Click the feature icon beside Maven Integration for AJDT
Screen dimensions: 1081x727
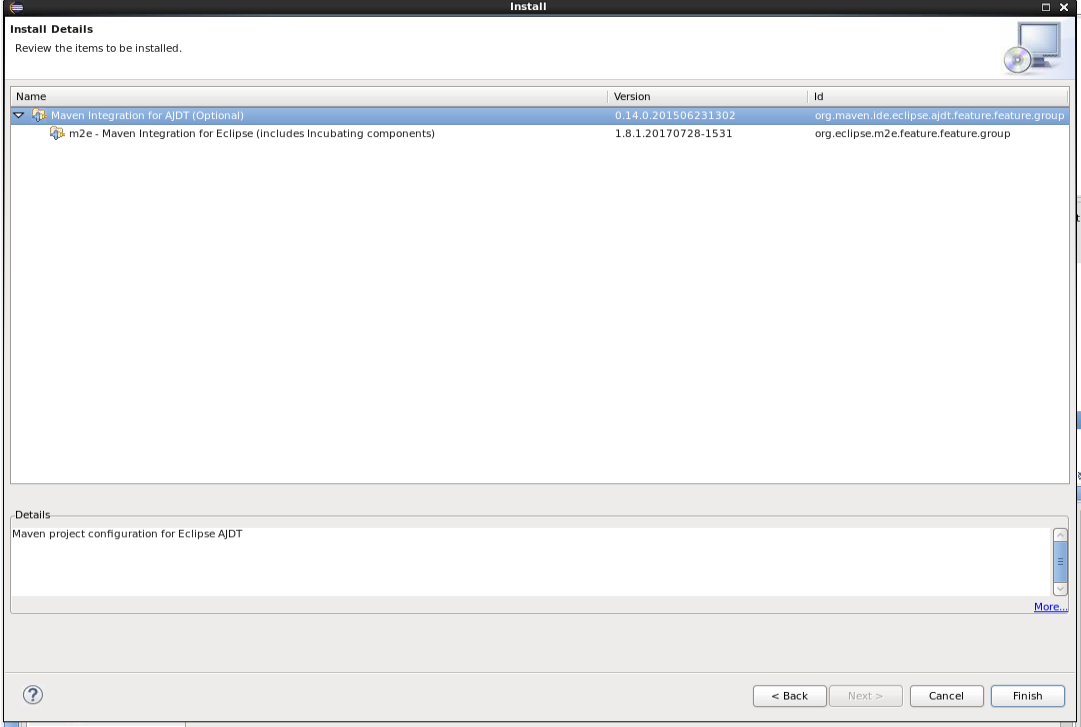[x=39, y=115]
